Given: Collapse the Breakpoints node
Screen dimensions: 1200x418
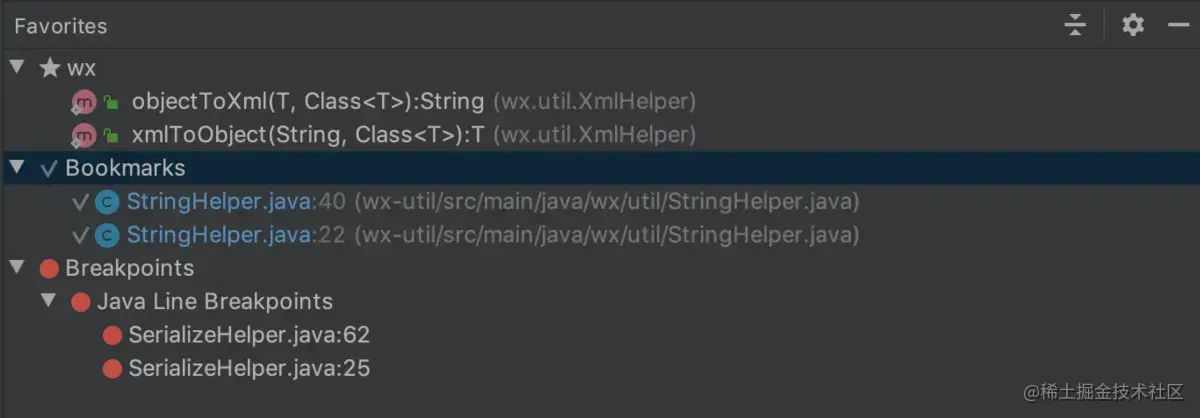Looking at the screenshot, I should pyautogui.click(x=16, y=268).
